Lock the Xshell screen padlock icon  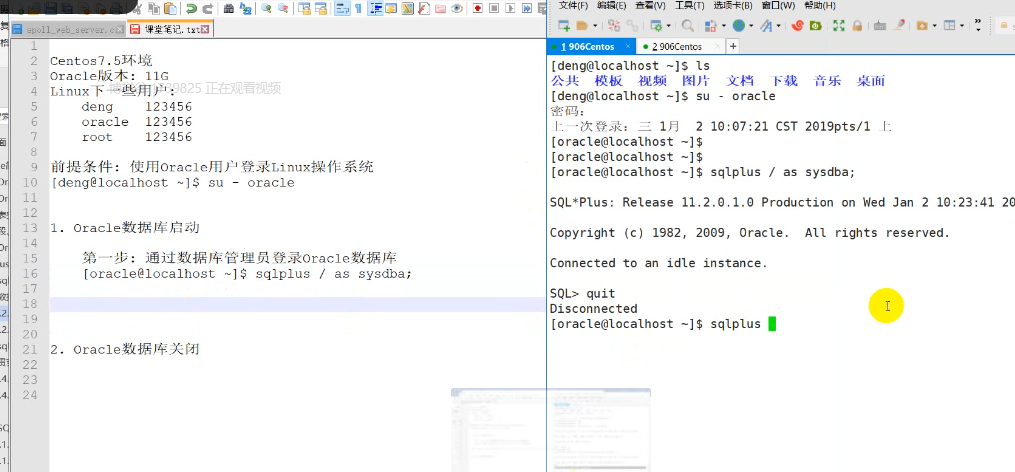point(857,26)
